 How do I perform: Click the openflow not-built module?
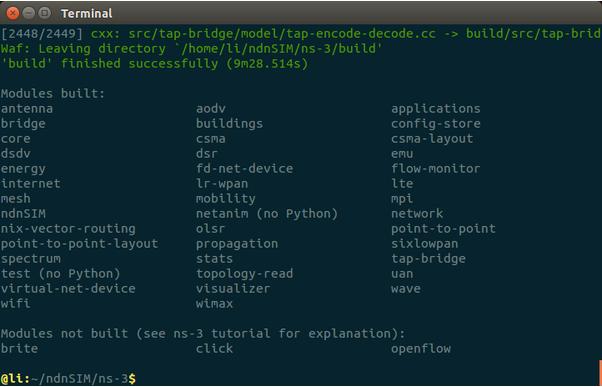coord(421,349)
